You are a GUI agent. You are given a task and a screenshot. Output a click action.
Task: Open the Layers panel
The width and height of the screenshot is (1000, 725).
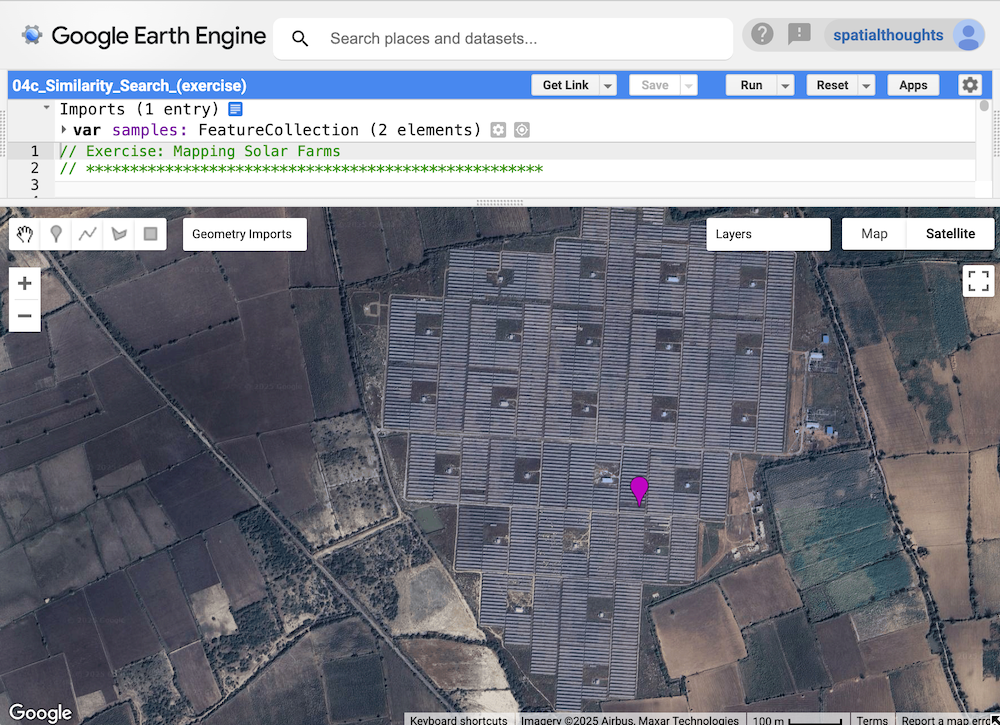(x=767, y=234)
